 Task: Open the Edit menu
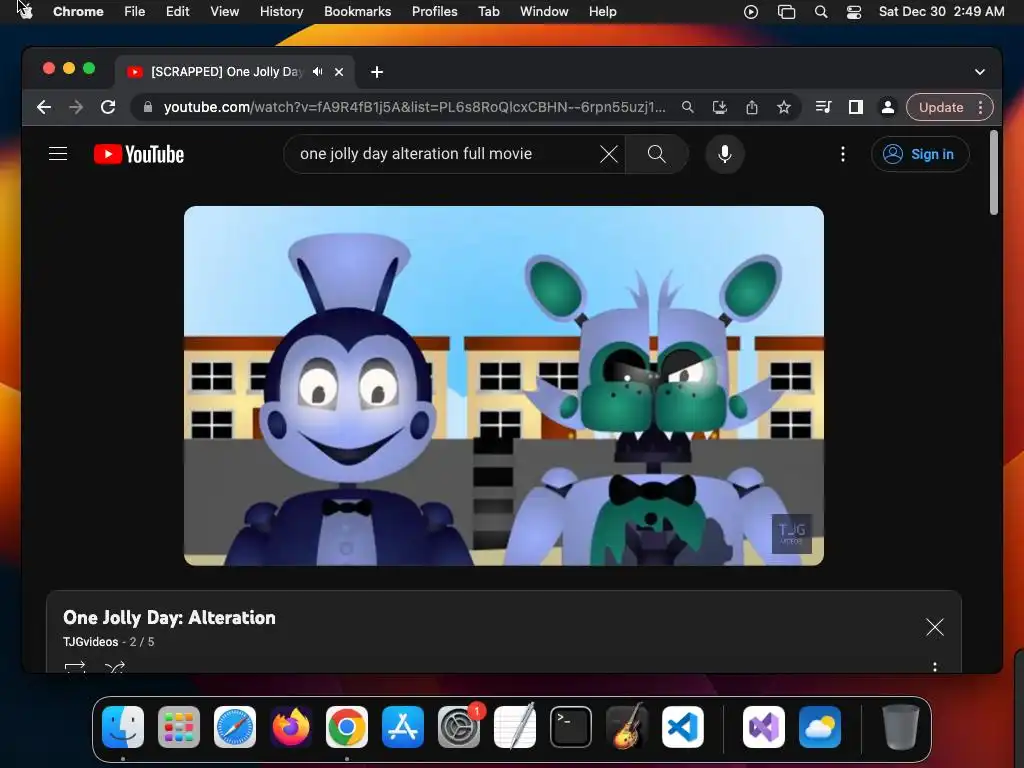[178, 12]
